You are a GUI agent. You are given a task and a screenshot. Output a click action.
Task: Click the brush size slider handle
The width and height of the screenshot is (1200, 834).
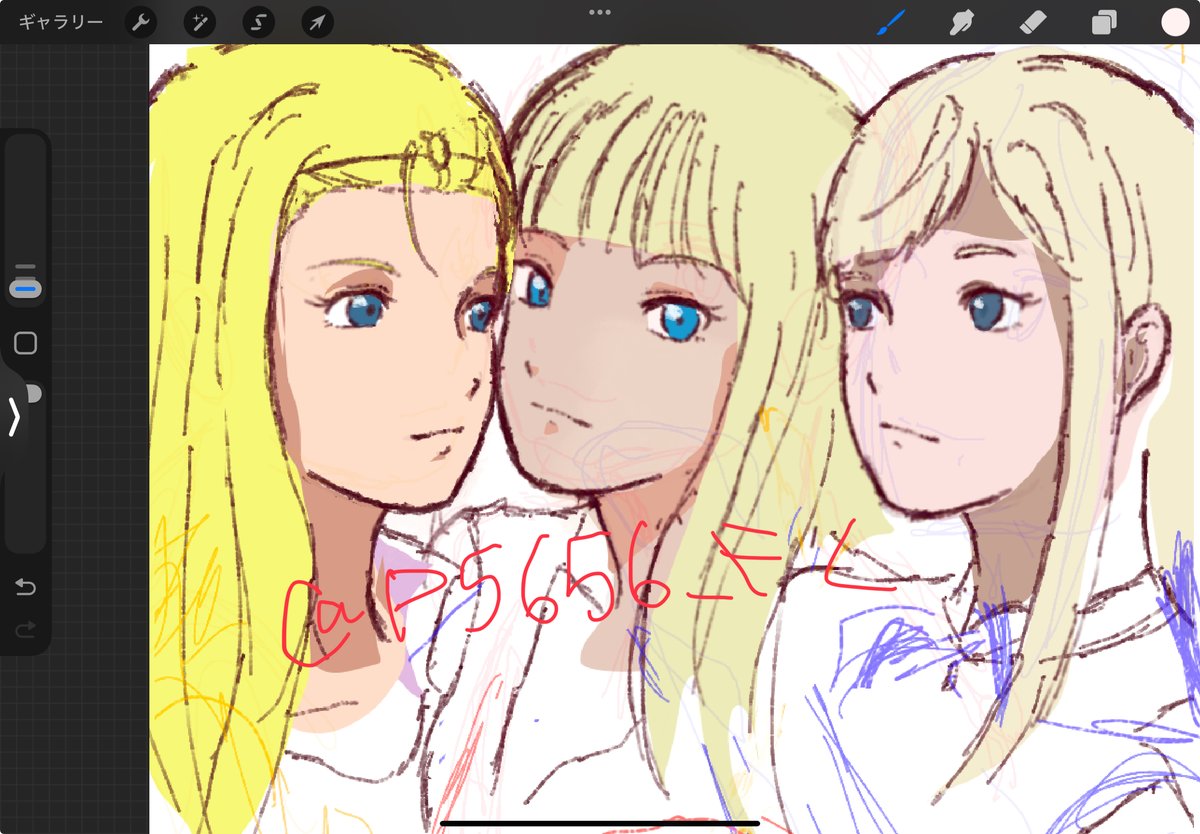pos(26,288)
